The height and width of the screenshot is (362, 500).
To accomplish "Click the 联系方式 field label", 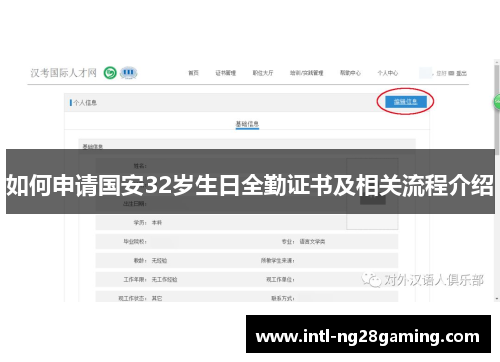I will [283, 298].
